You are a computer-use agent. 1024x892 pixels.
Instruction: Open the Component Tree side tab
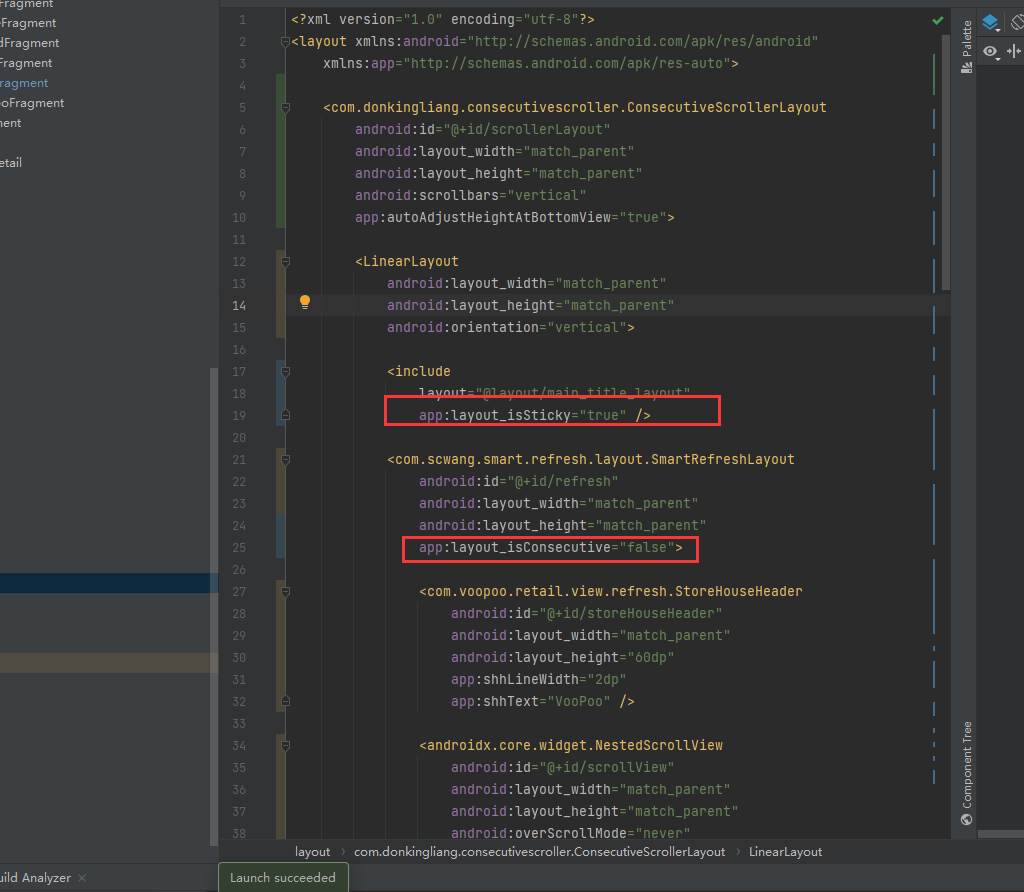click(x=967, y=773)
